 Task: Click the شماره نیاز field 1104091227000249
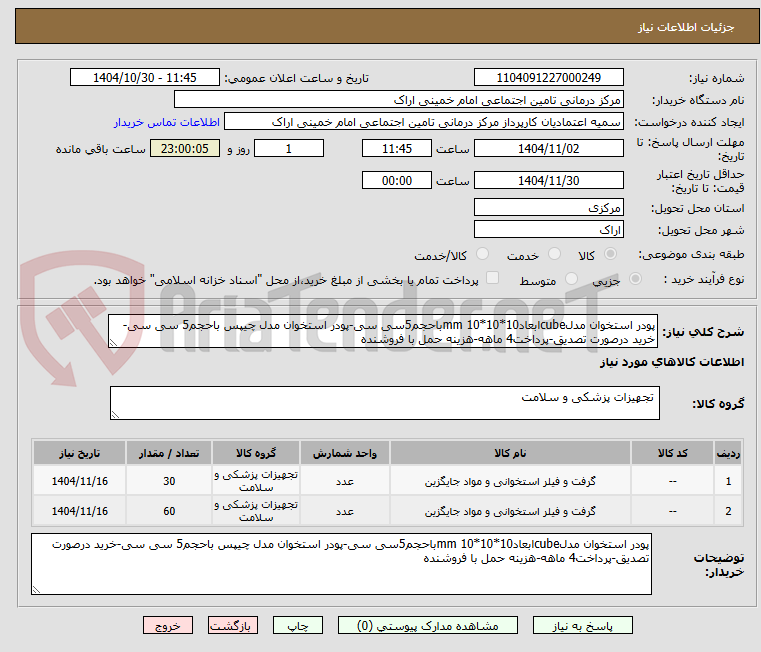[x=548, y=77]
